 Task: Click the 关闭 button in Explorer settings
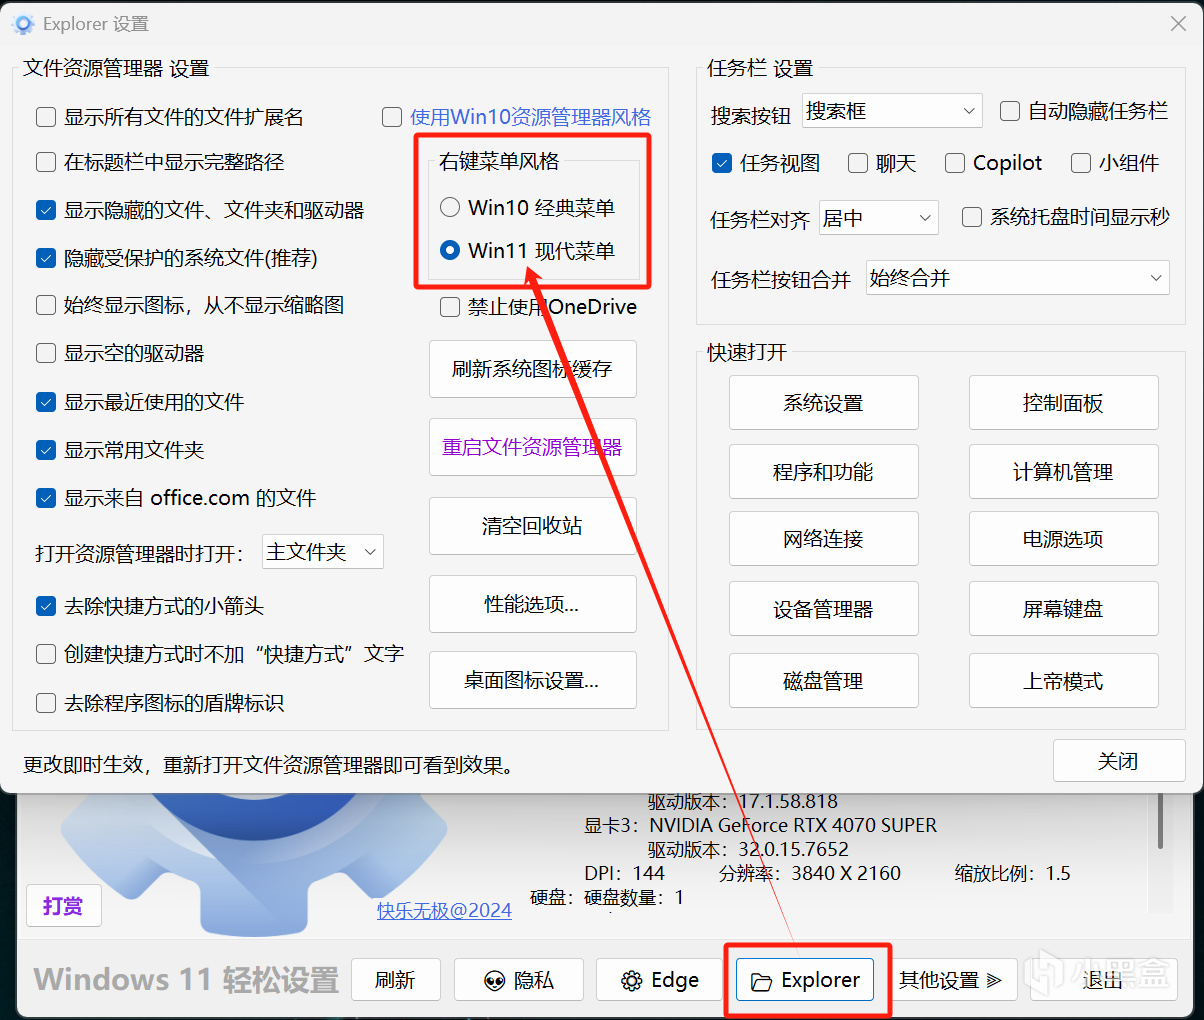pos(1119,761)
